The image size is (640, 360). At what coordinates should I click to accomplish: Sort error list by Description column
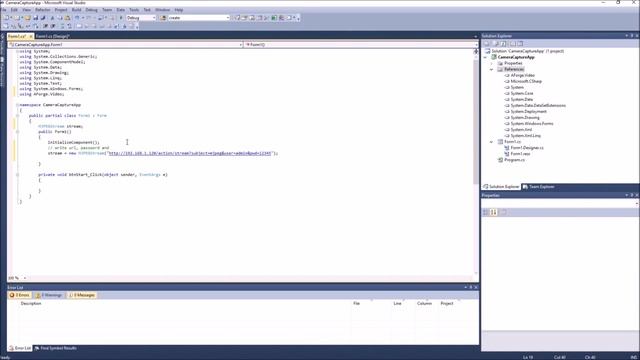tap(31, 304)
